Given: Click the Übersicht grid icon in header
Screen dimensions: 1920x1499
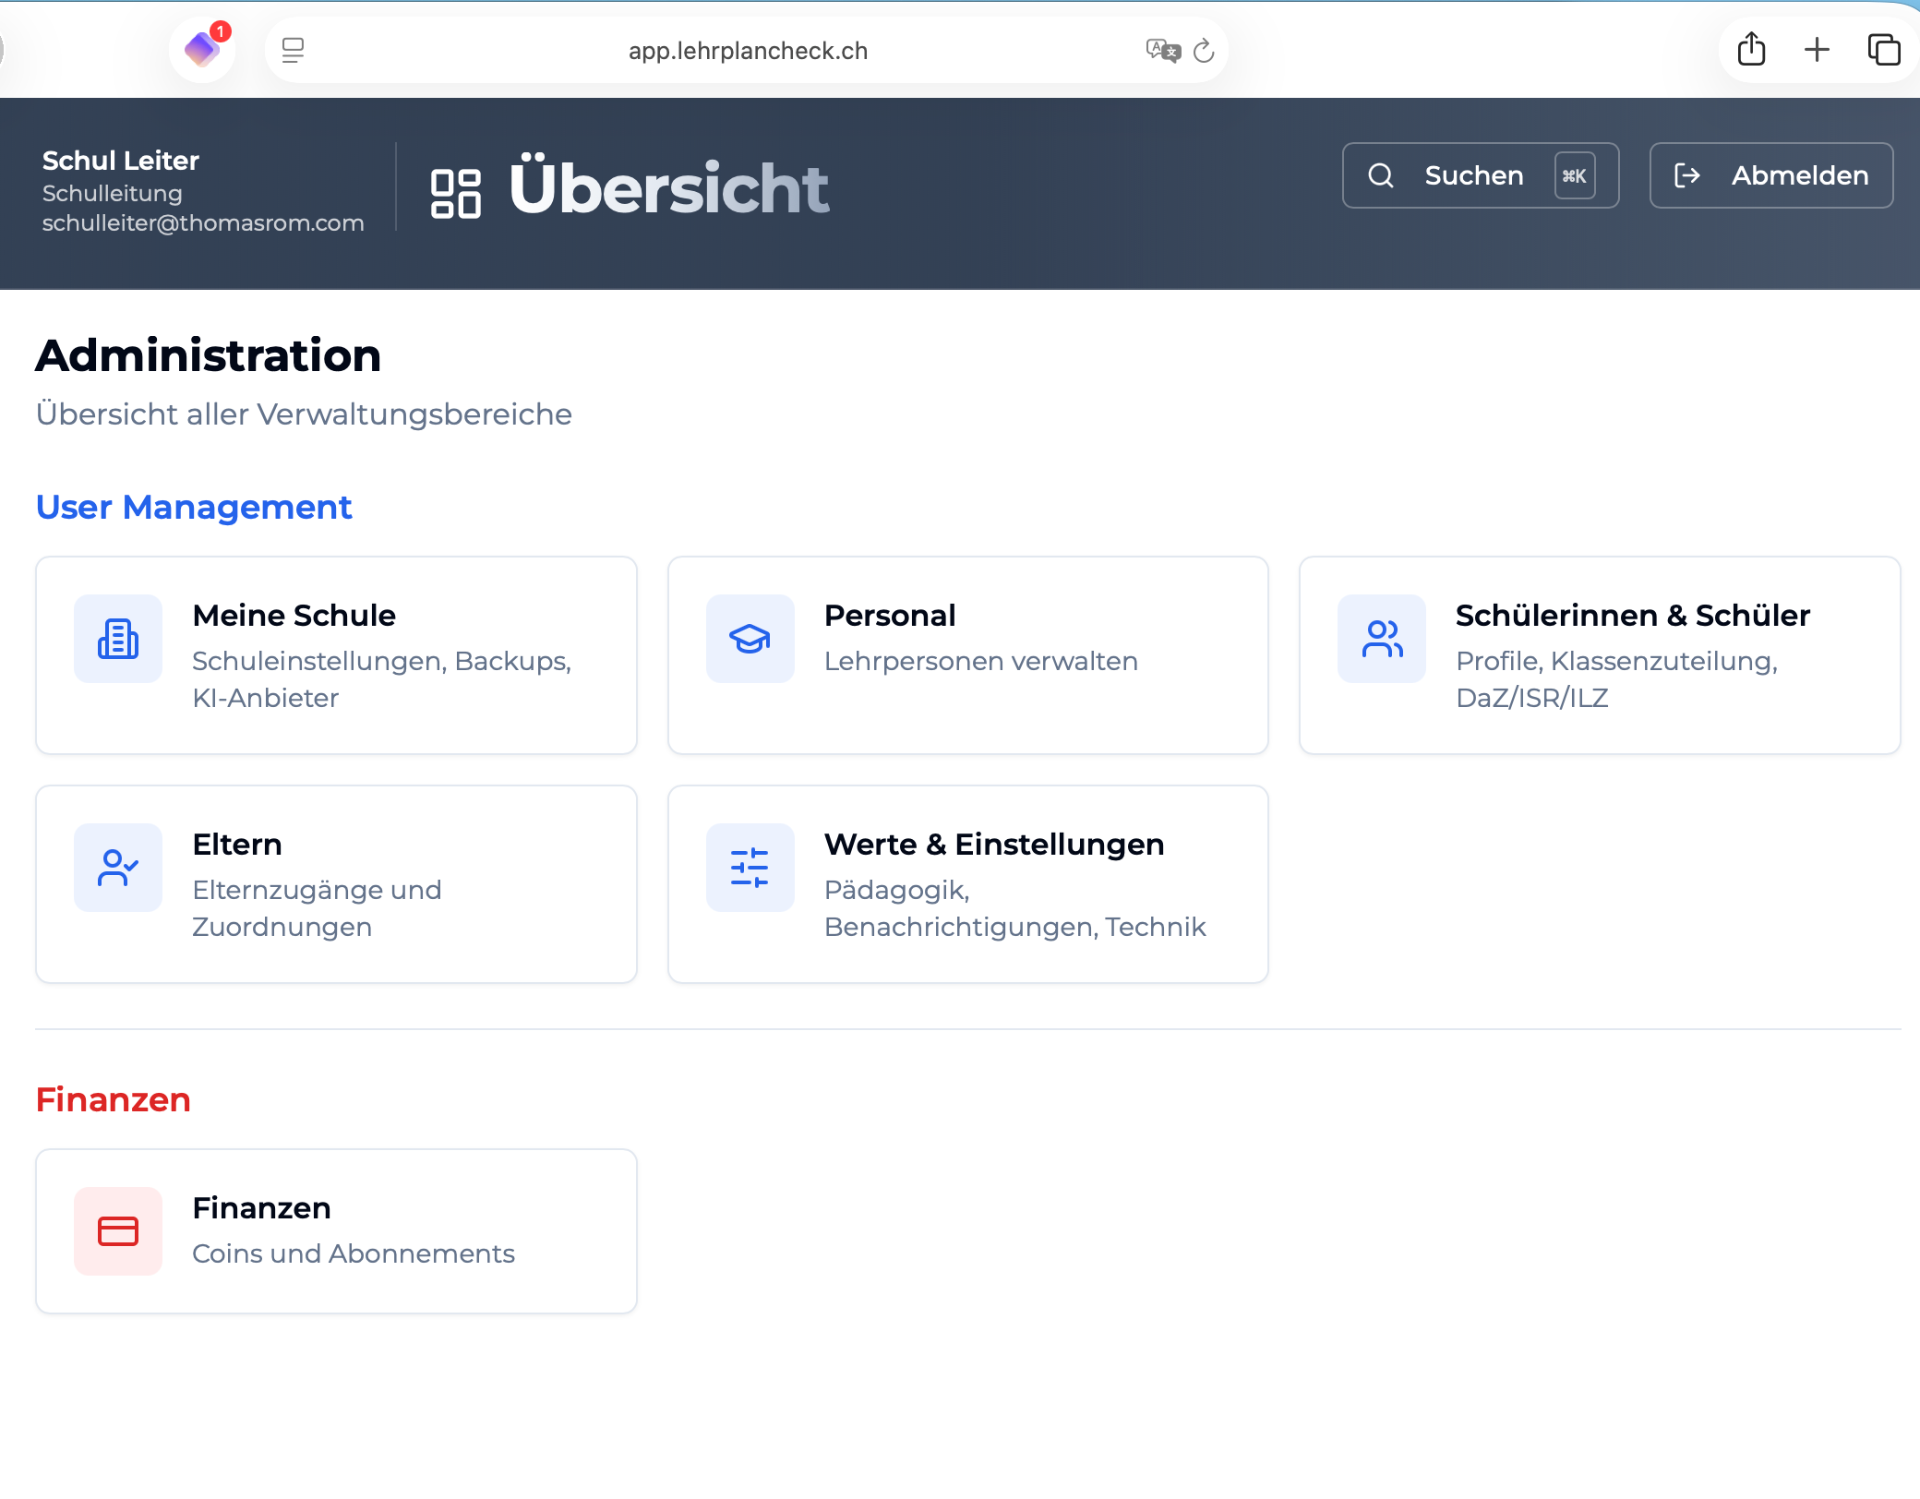Looking at the screenshot, I should pyautogui.click(x=456, y=192).
